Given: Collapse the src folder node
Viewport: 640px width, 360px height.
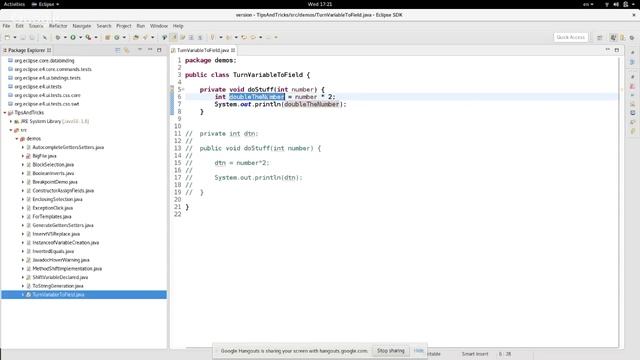Looking at the screenshot, I should pos(11,130).
